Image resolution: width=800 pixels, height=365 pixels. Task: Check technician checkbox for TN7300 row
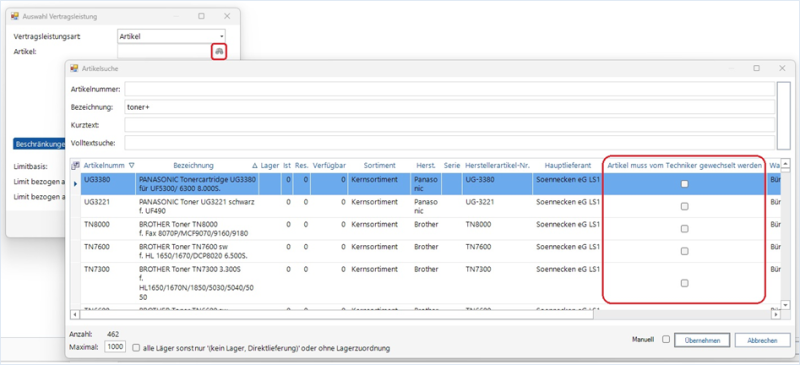coord(685,283)
